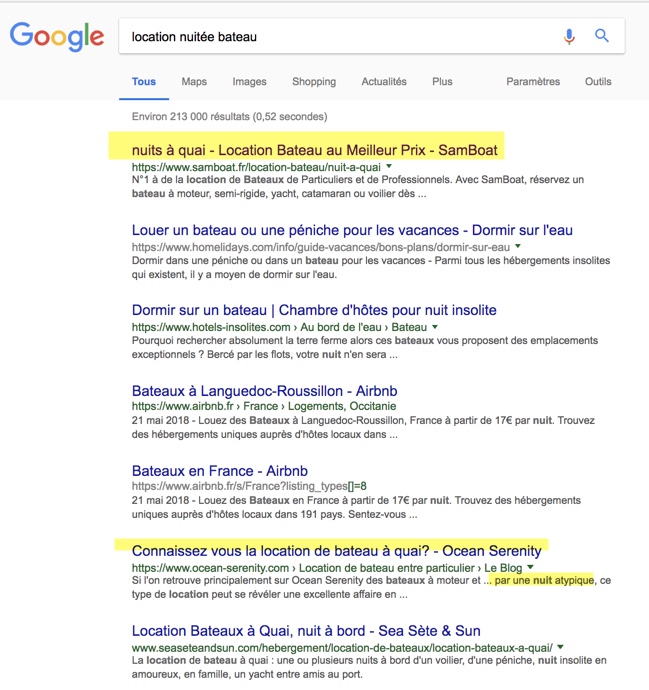Image resolution: width=649 pixels, height=690 pixels.
Task: Click the Google logo
Action: click(57, 37)
